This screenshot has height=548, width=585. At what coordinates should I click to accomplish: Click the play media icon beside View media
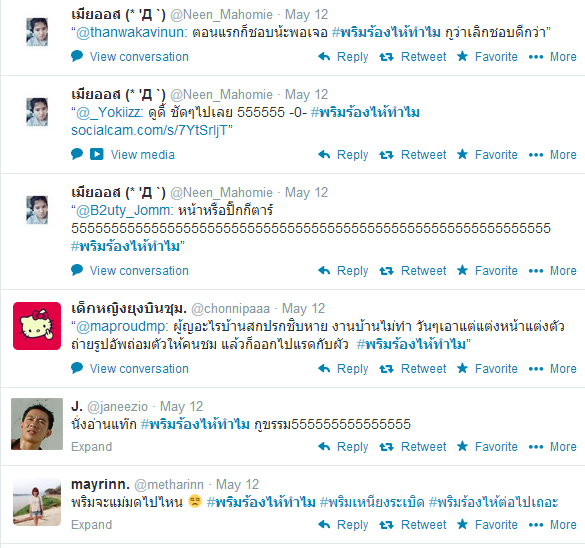pyautogui.click(x=97, y=154)
